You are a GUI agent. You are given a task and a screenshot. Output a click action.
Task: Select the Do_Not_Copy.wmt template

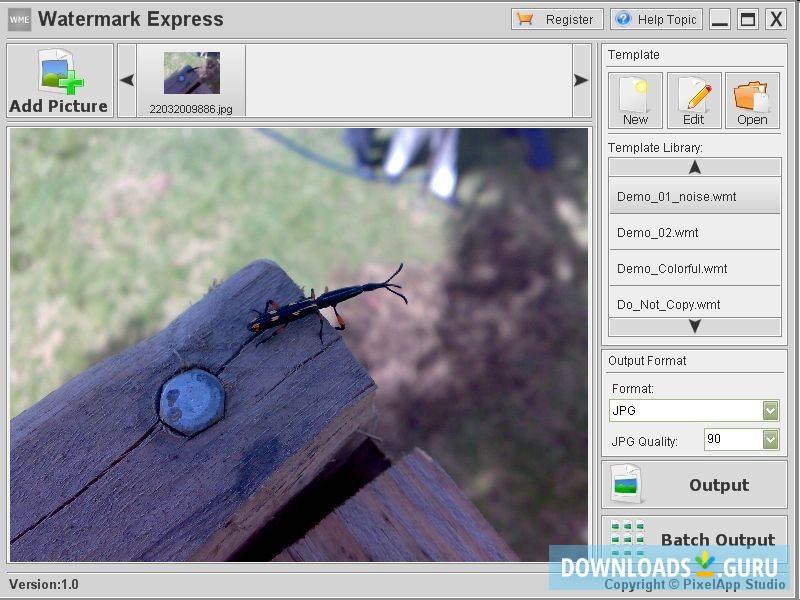[x=694, y=304]
